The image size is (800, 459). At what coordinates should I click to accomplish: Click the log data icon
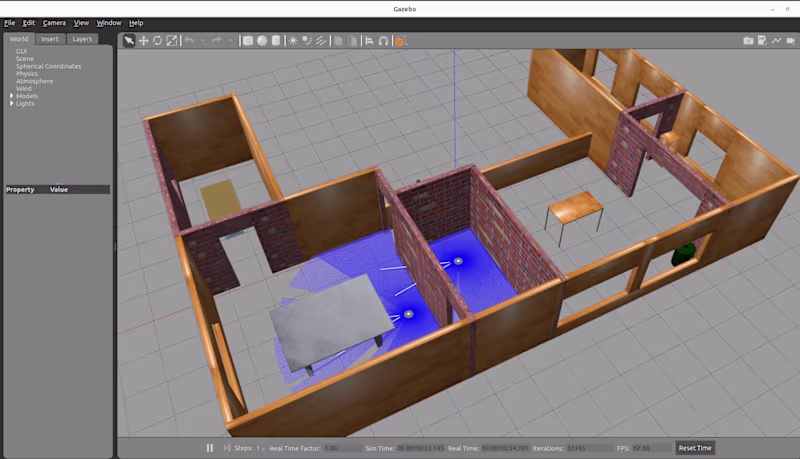tap(762, 41)
